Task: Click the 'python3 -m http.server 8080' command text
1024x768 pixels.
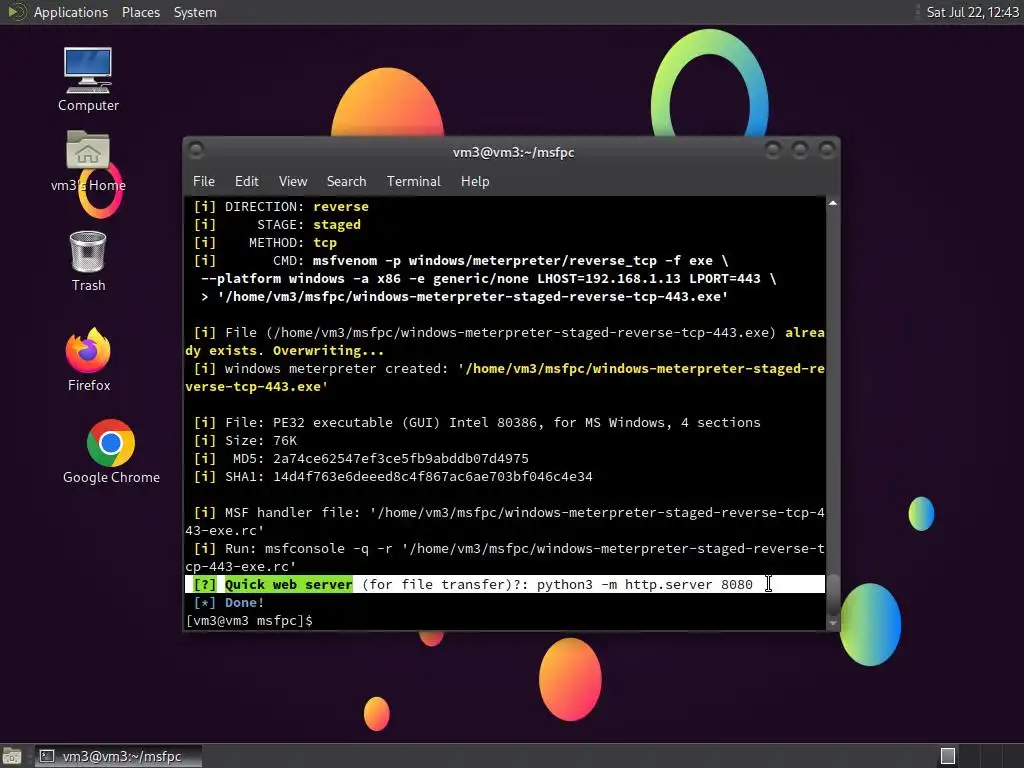Action: [x=645, y=584]
